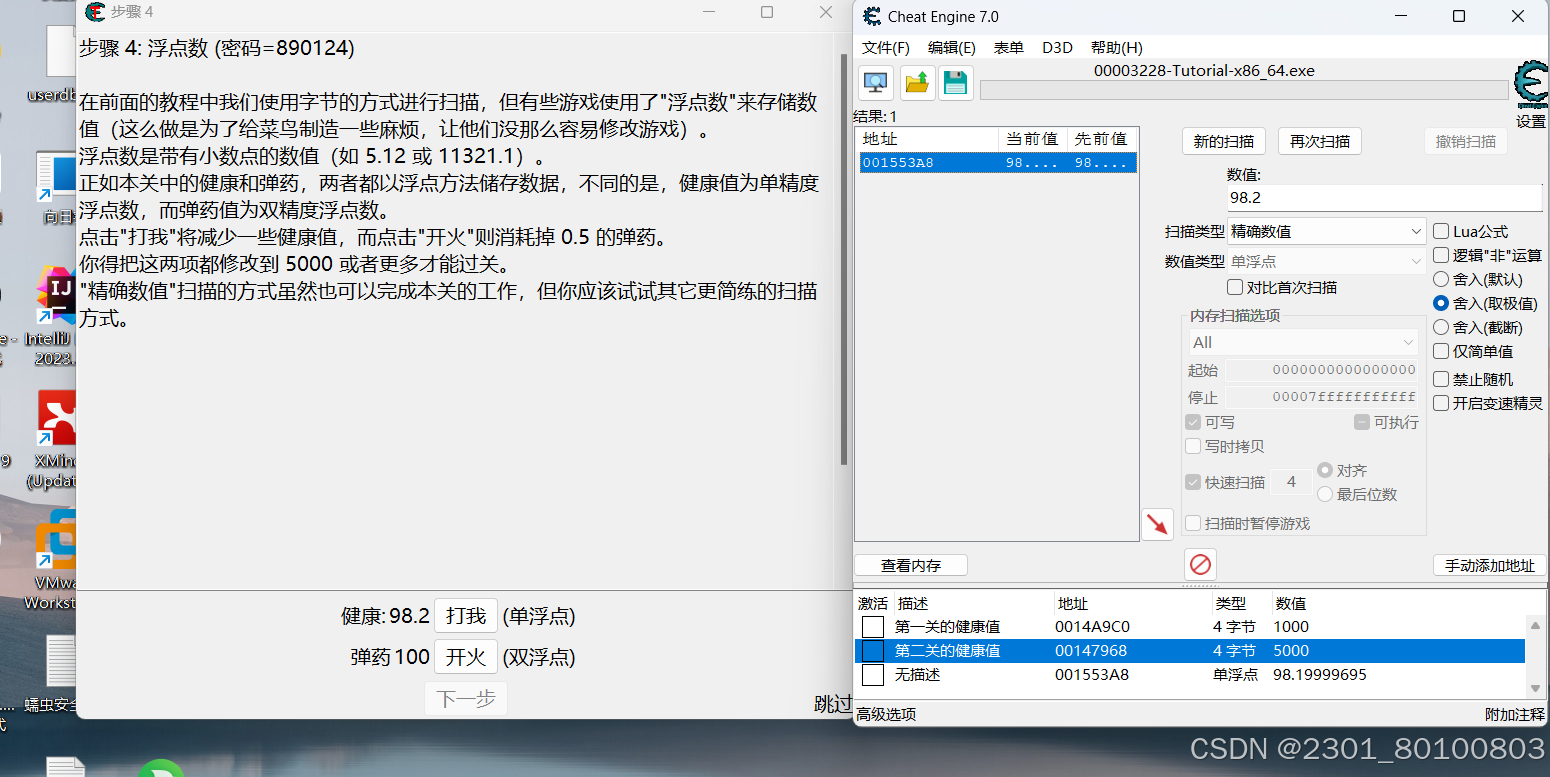
Task: Open Cheat Engine settings logo icon
Action: [x=1530, y=86]
